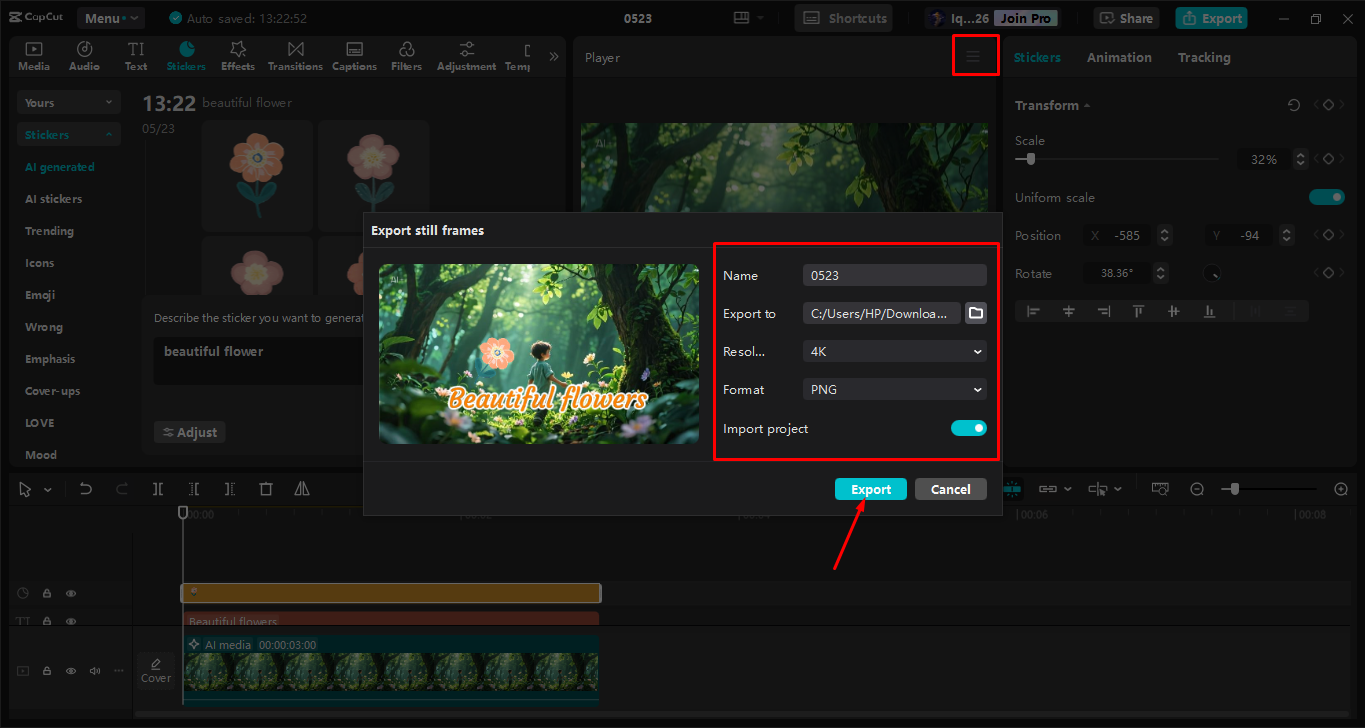Undo the last action
Image resolution: width=1365 pixels, height=728 pixels.
coord(85,488)
